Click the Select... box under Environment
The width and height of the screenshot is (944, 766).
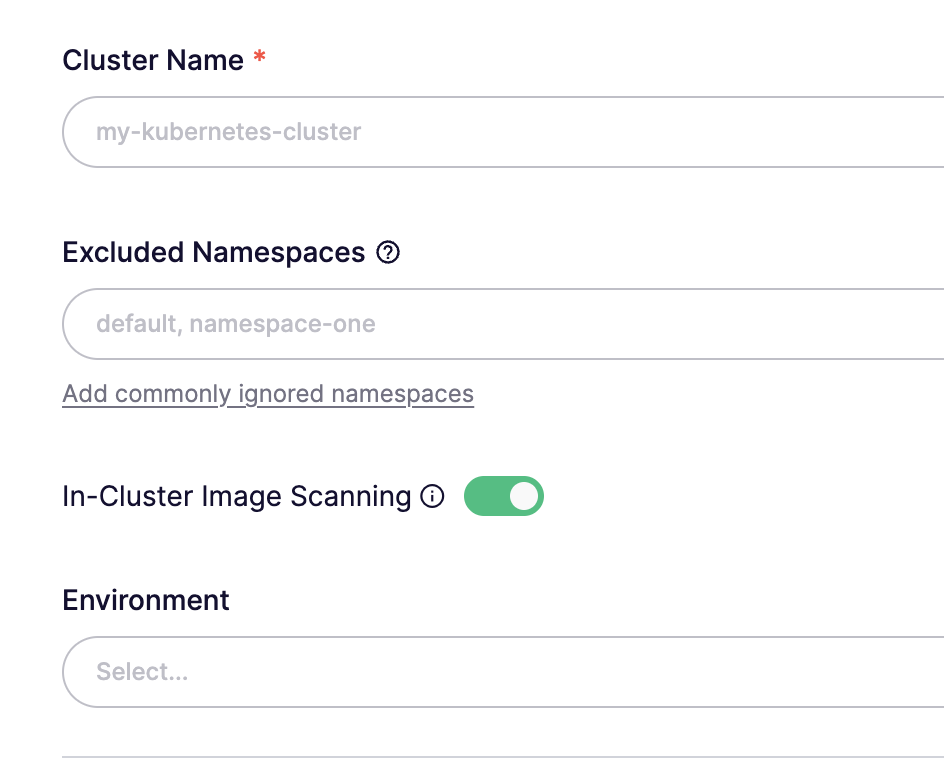click(400, 672)
